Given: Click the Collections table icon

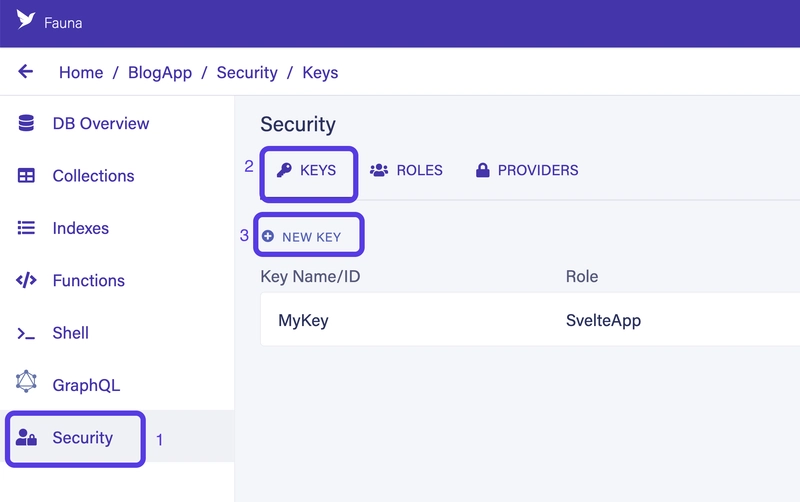Looking at the screenshot, I should click(x=26, y=175).
